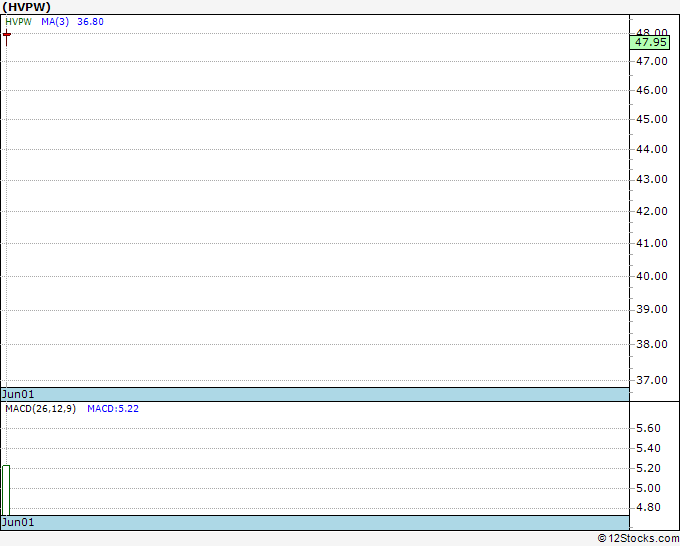
Task: Click the 42.00 price axis label
Action: click(651, 211)
